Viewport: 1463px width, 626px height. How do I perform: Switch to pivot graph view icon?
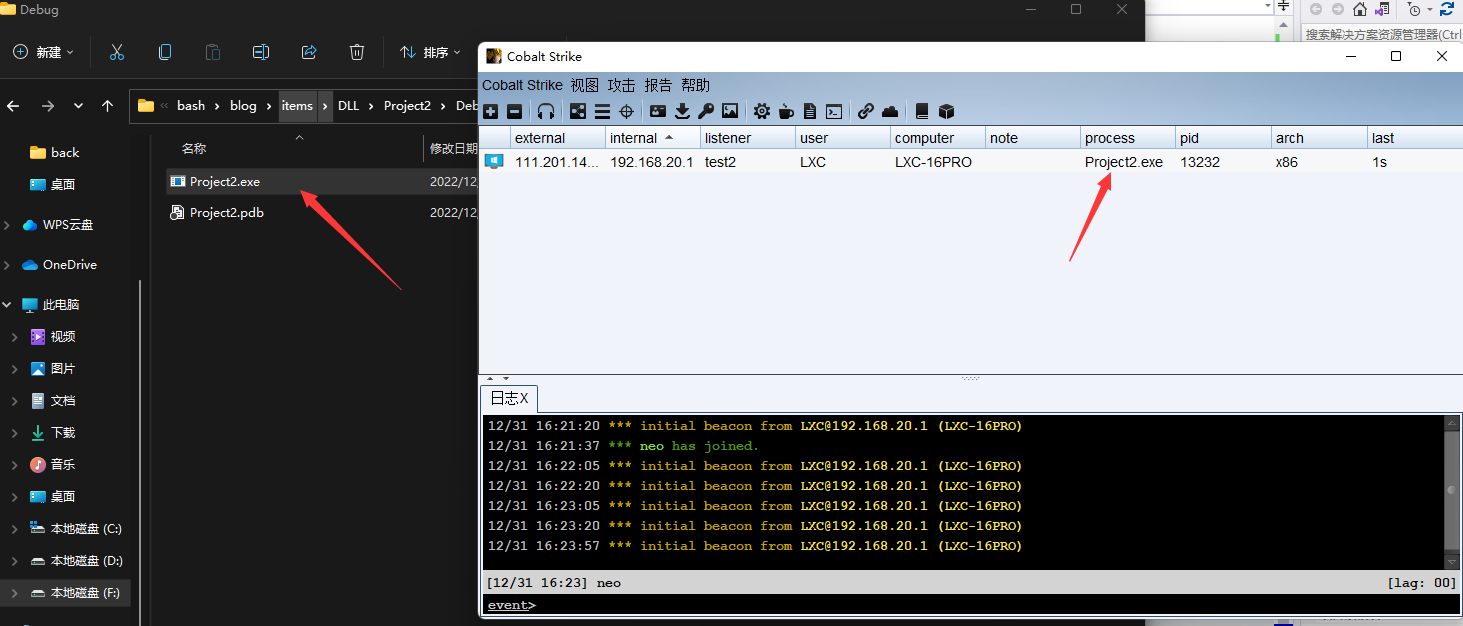(x=578, y=111)
